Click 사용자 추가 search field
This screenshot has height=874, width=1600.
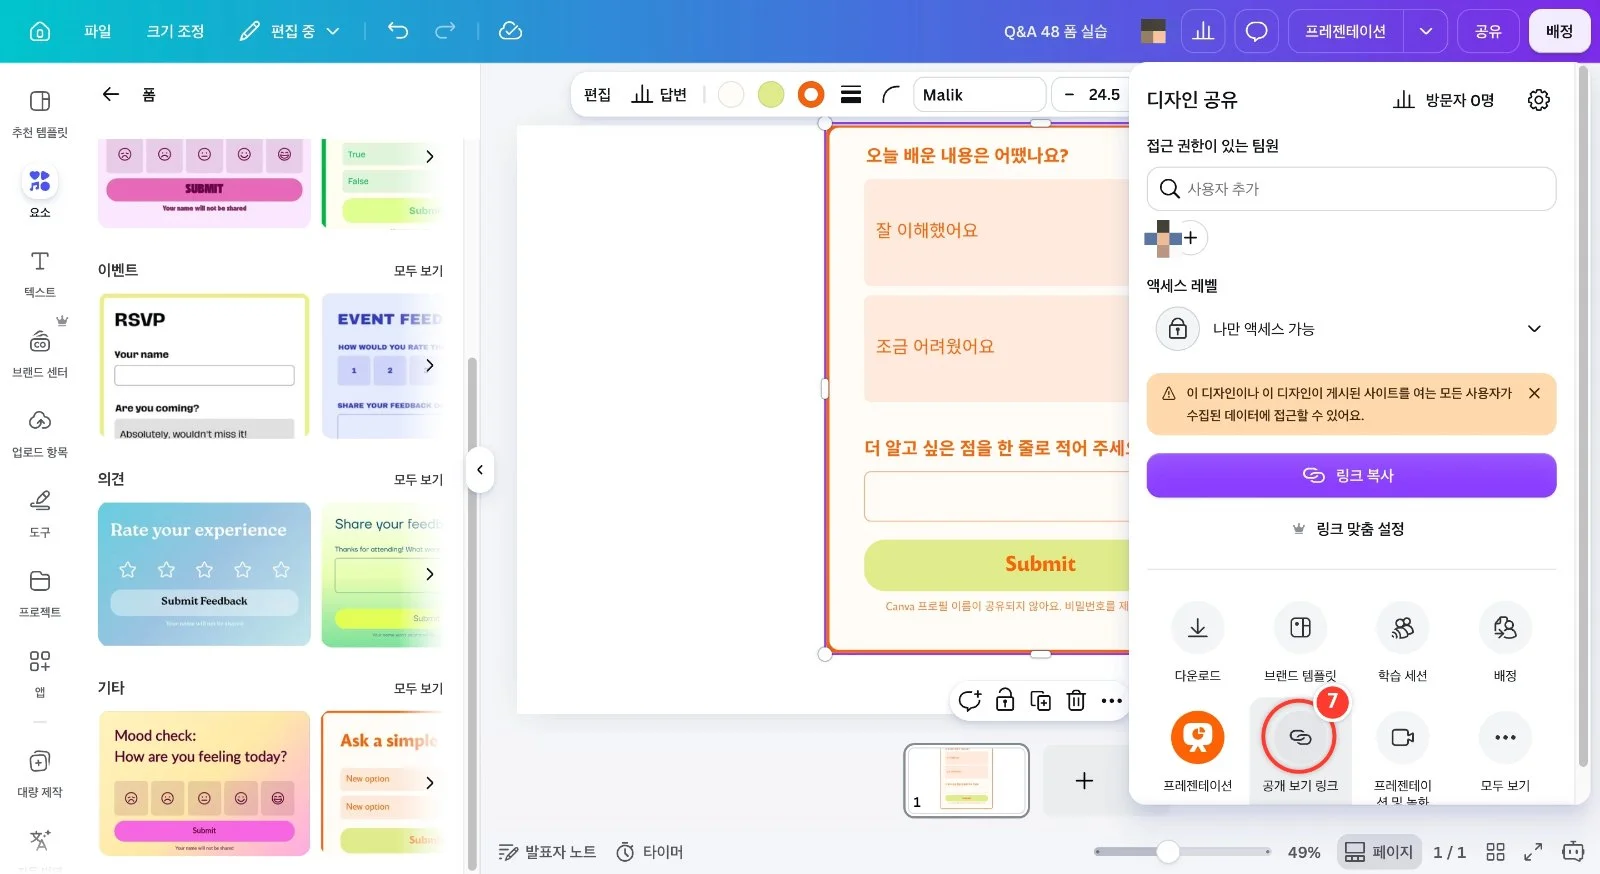1351,189
